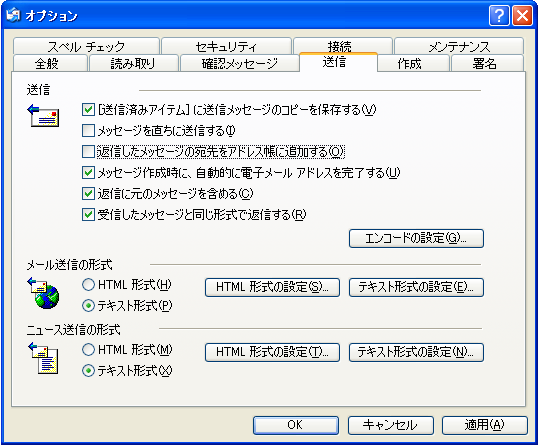Screen dimensions: 539x447
Task: Uncheck the save copy in 送信済みアイテム checkbox
Action: pyautogui.click(x=88, y=110)
